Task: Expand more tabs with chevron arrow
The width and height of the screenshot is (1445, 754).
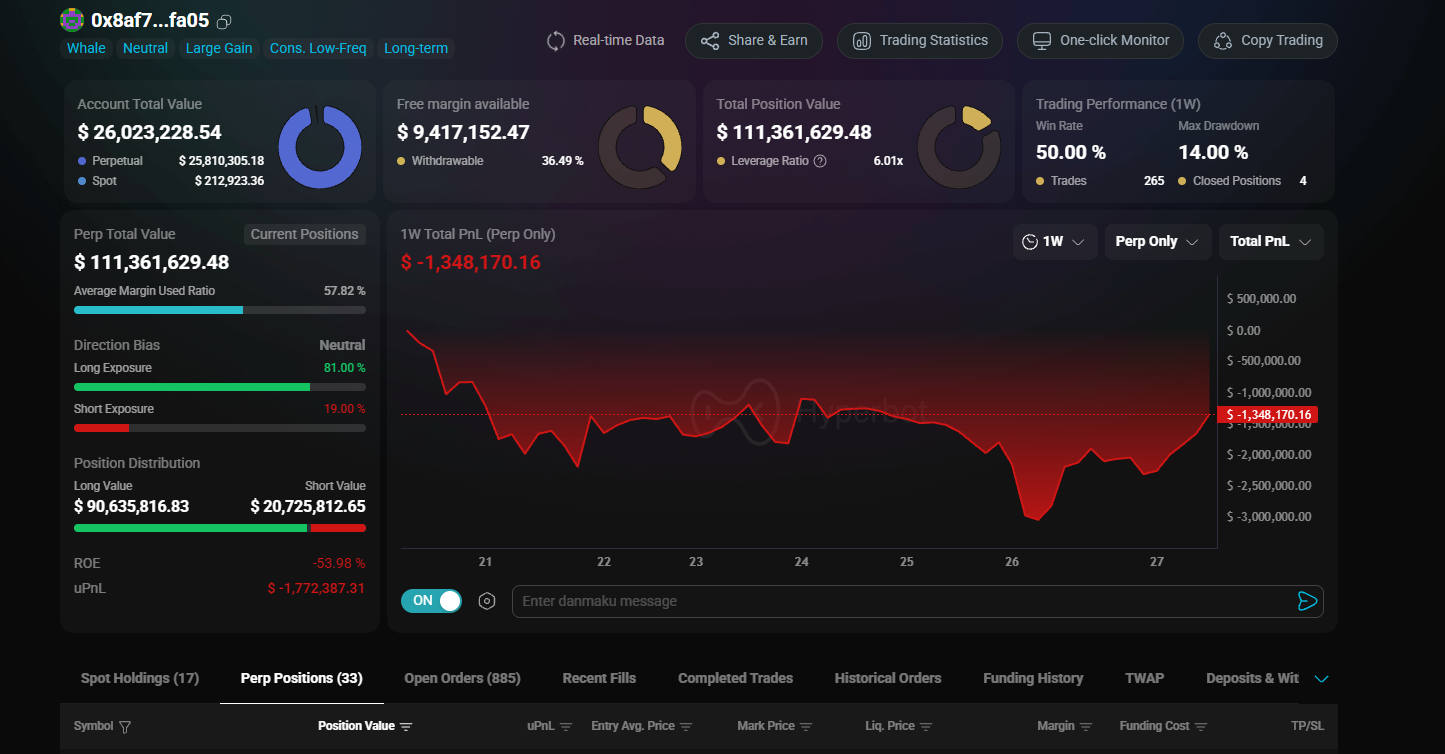Action: click(1321, 679)
